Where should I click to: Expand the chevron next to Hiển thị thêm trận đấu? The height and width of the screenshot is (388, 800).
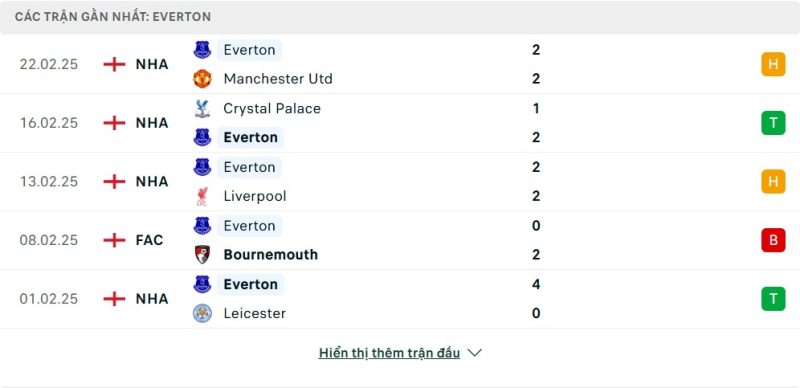point(474,353)
